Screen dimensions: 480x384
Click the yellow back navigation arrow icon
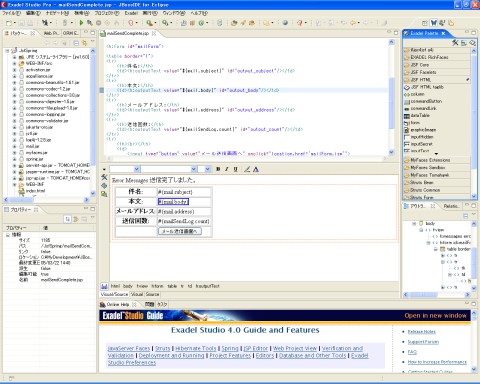click(x=353, y=23)
